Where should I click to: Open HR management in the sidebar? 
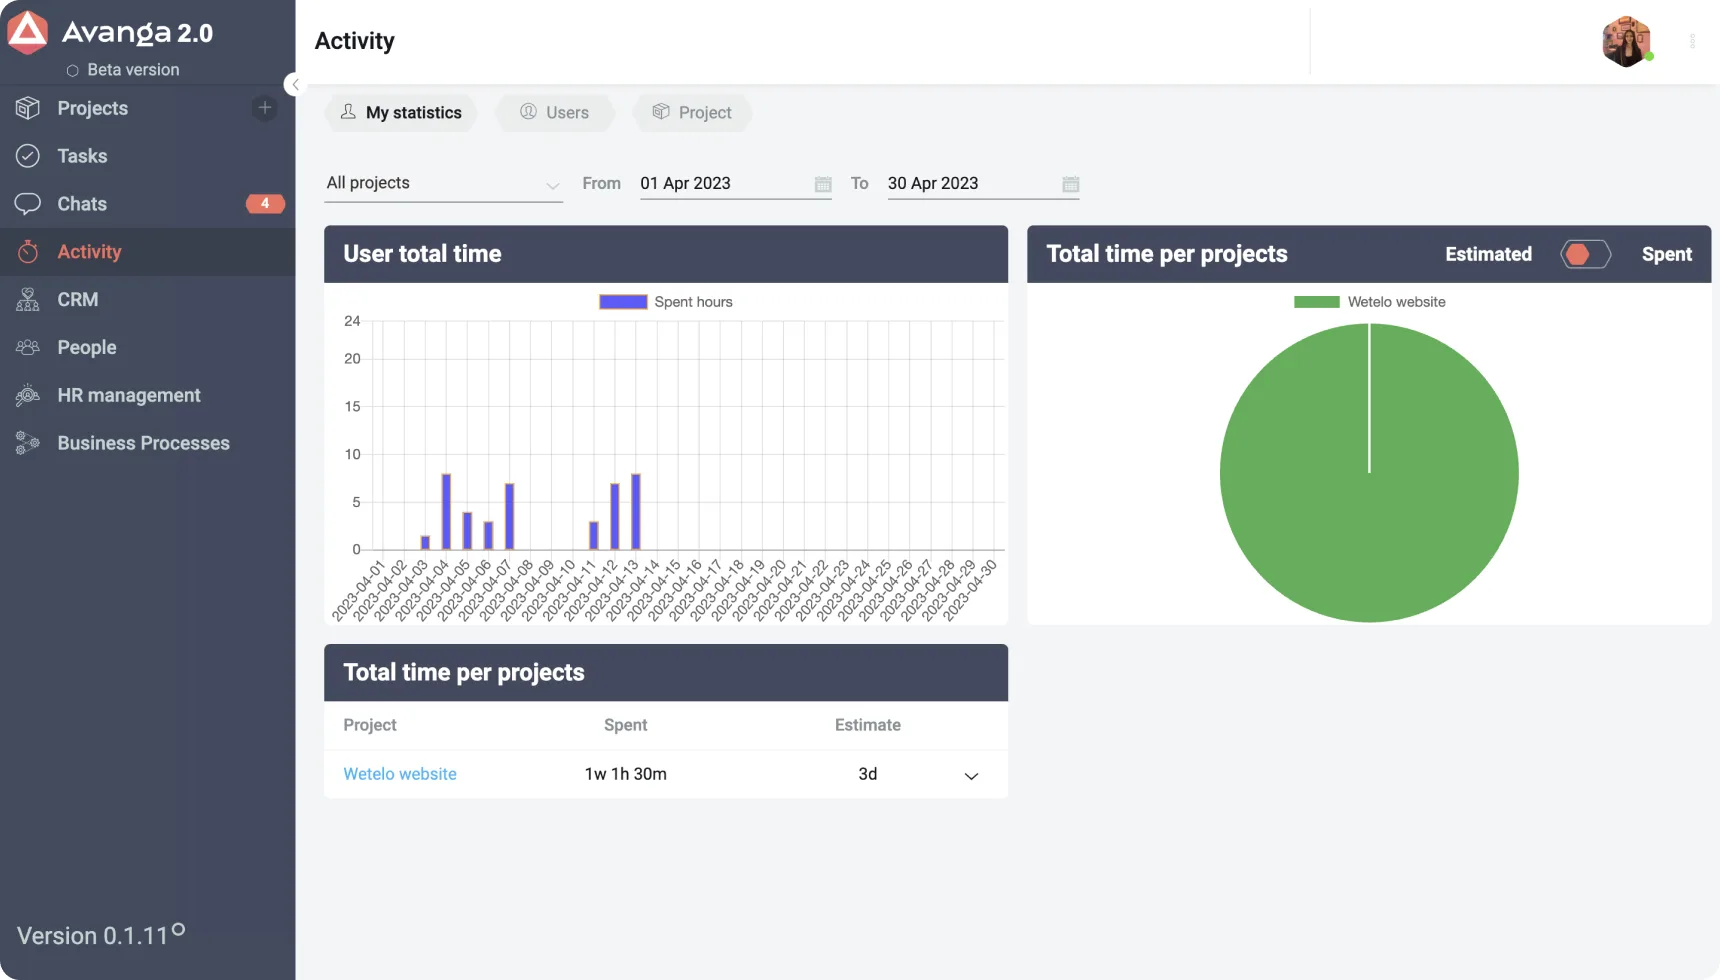tap(129, 396)
